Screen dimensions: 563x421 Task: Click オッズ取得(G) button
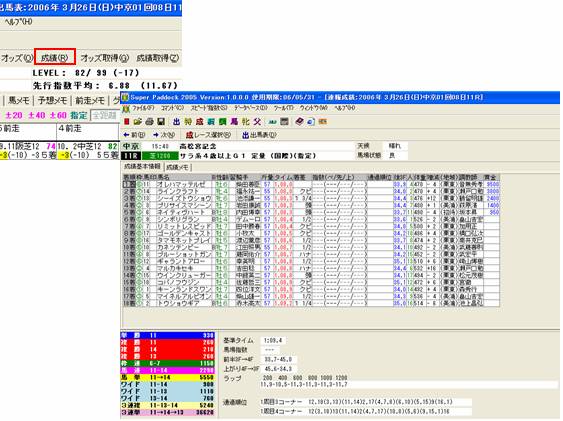click(x=104, y=57)
